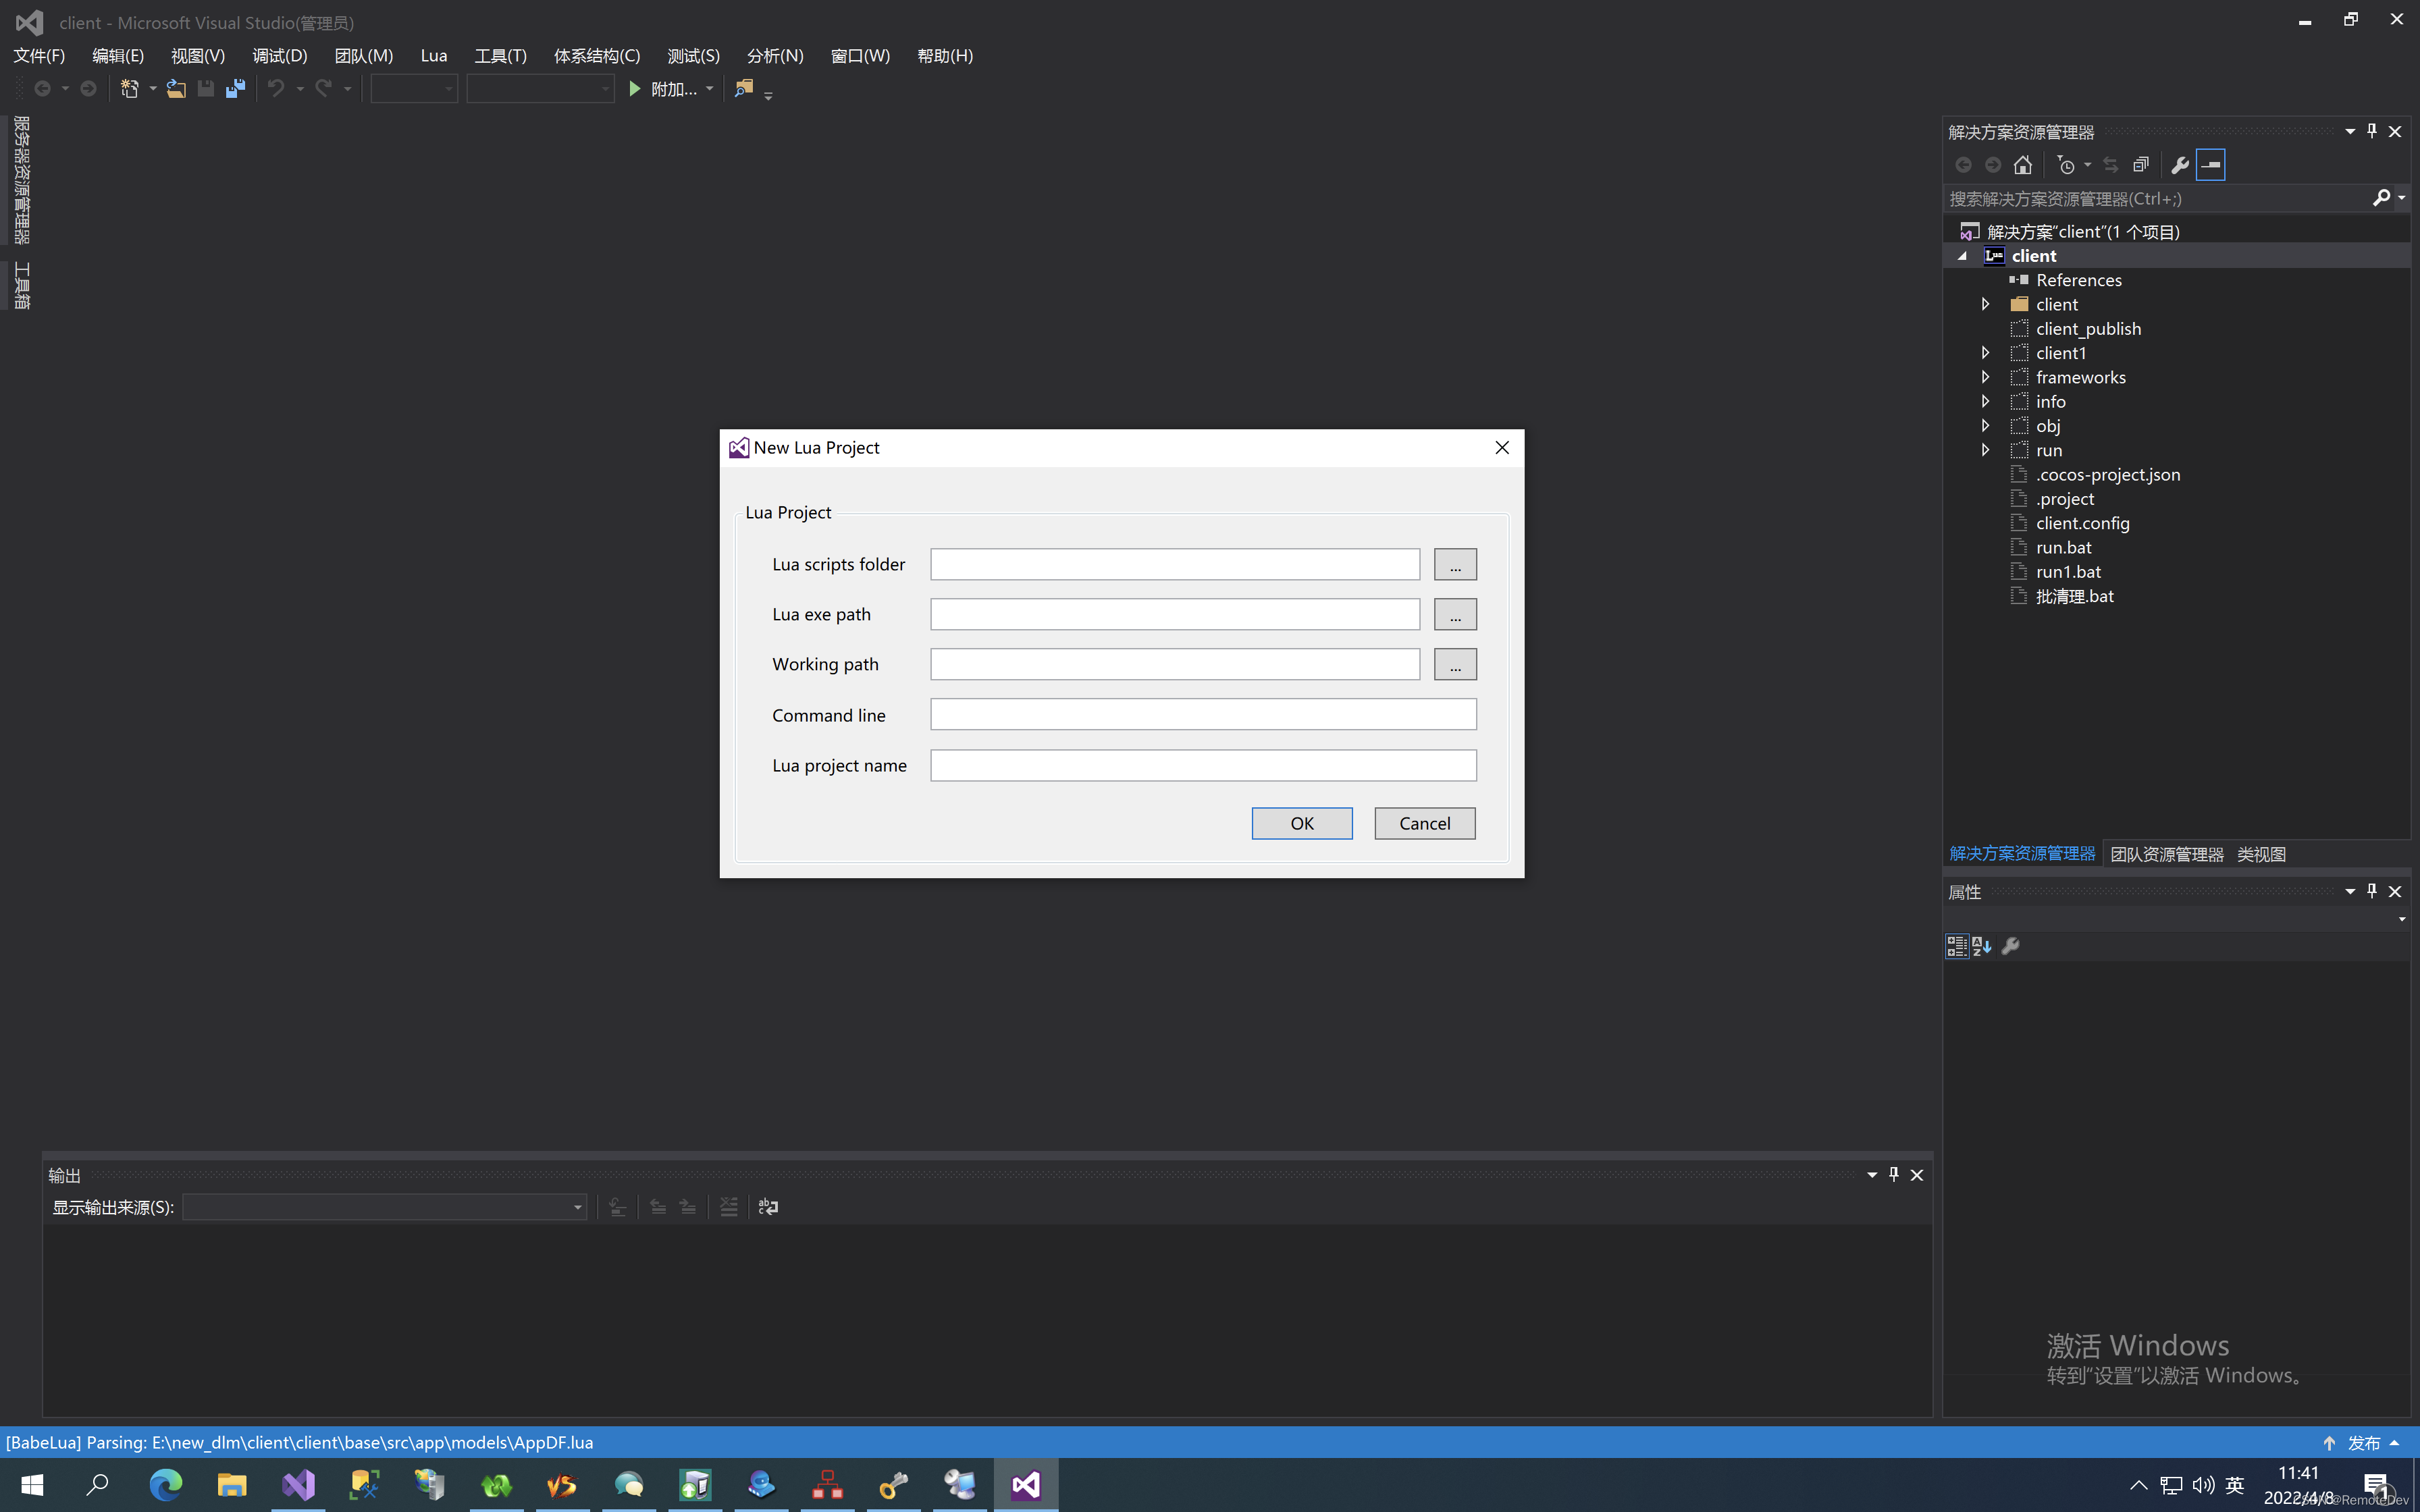Open the Lua menu
2420x1512 pixels.
pyautogui.click(x=433, y=56)
